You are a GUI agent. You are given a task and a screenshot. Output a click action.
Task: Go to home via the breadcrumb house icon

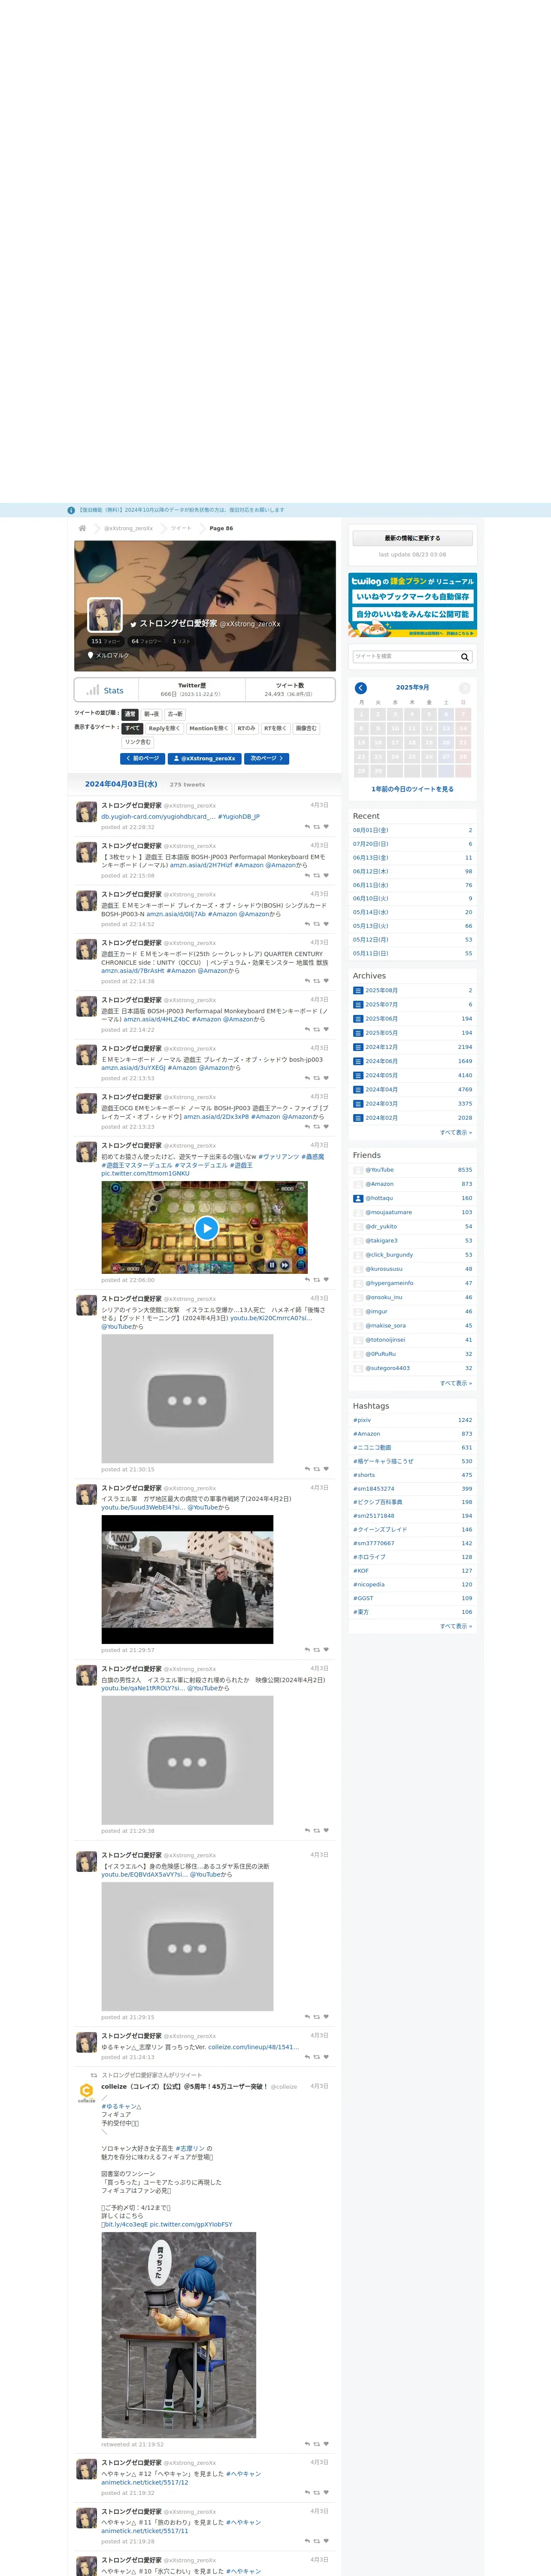(82, 528)
